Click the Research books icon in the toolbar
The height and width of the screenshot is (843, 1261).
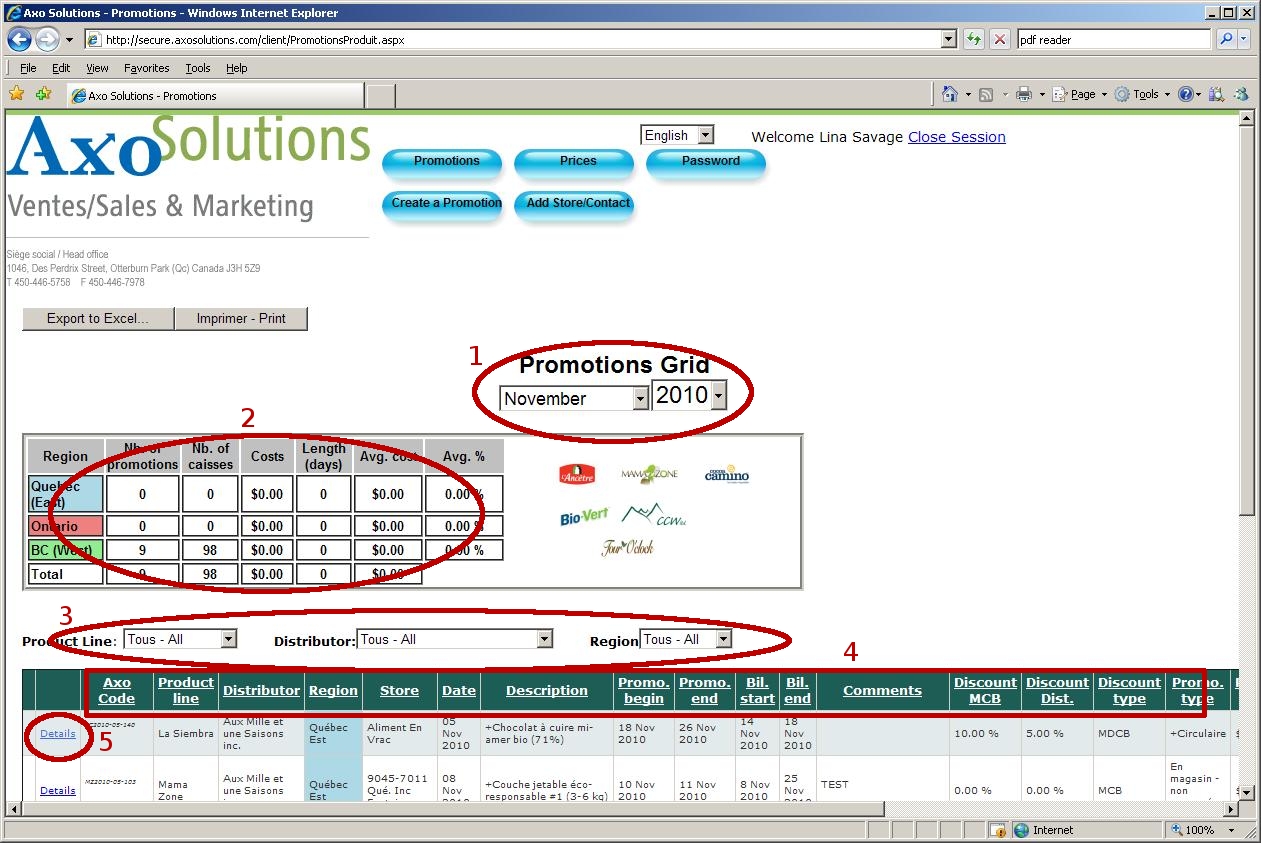pyautogui.click(x=1216, y=94)
